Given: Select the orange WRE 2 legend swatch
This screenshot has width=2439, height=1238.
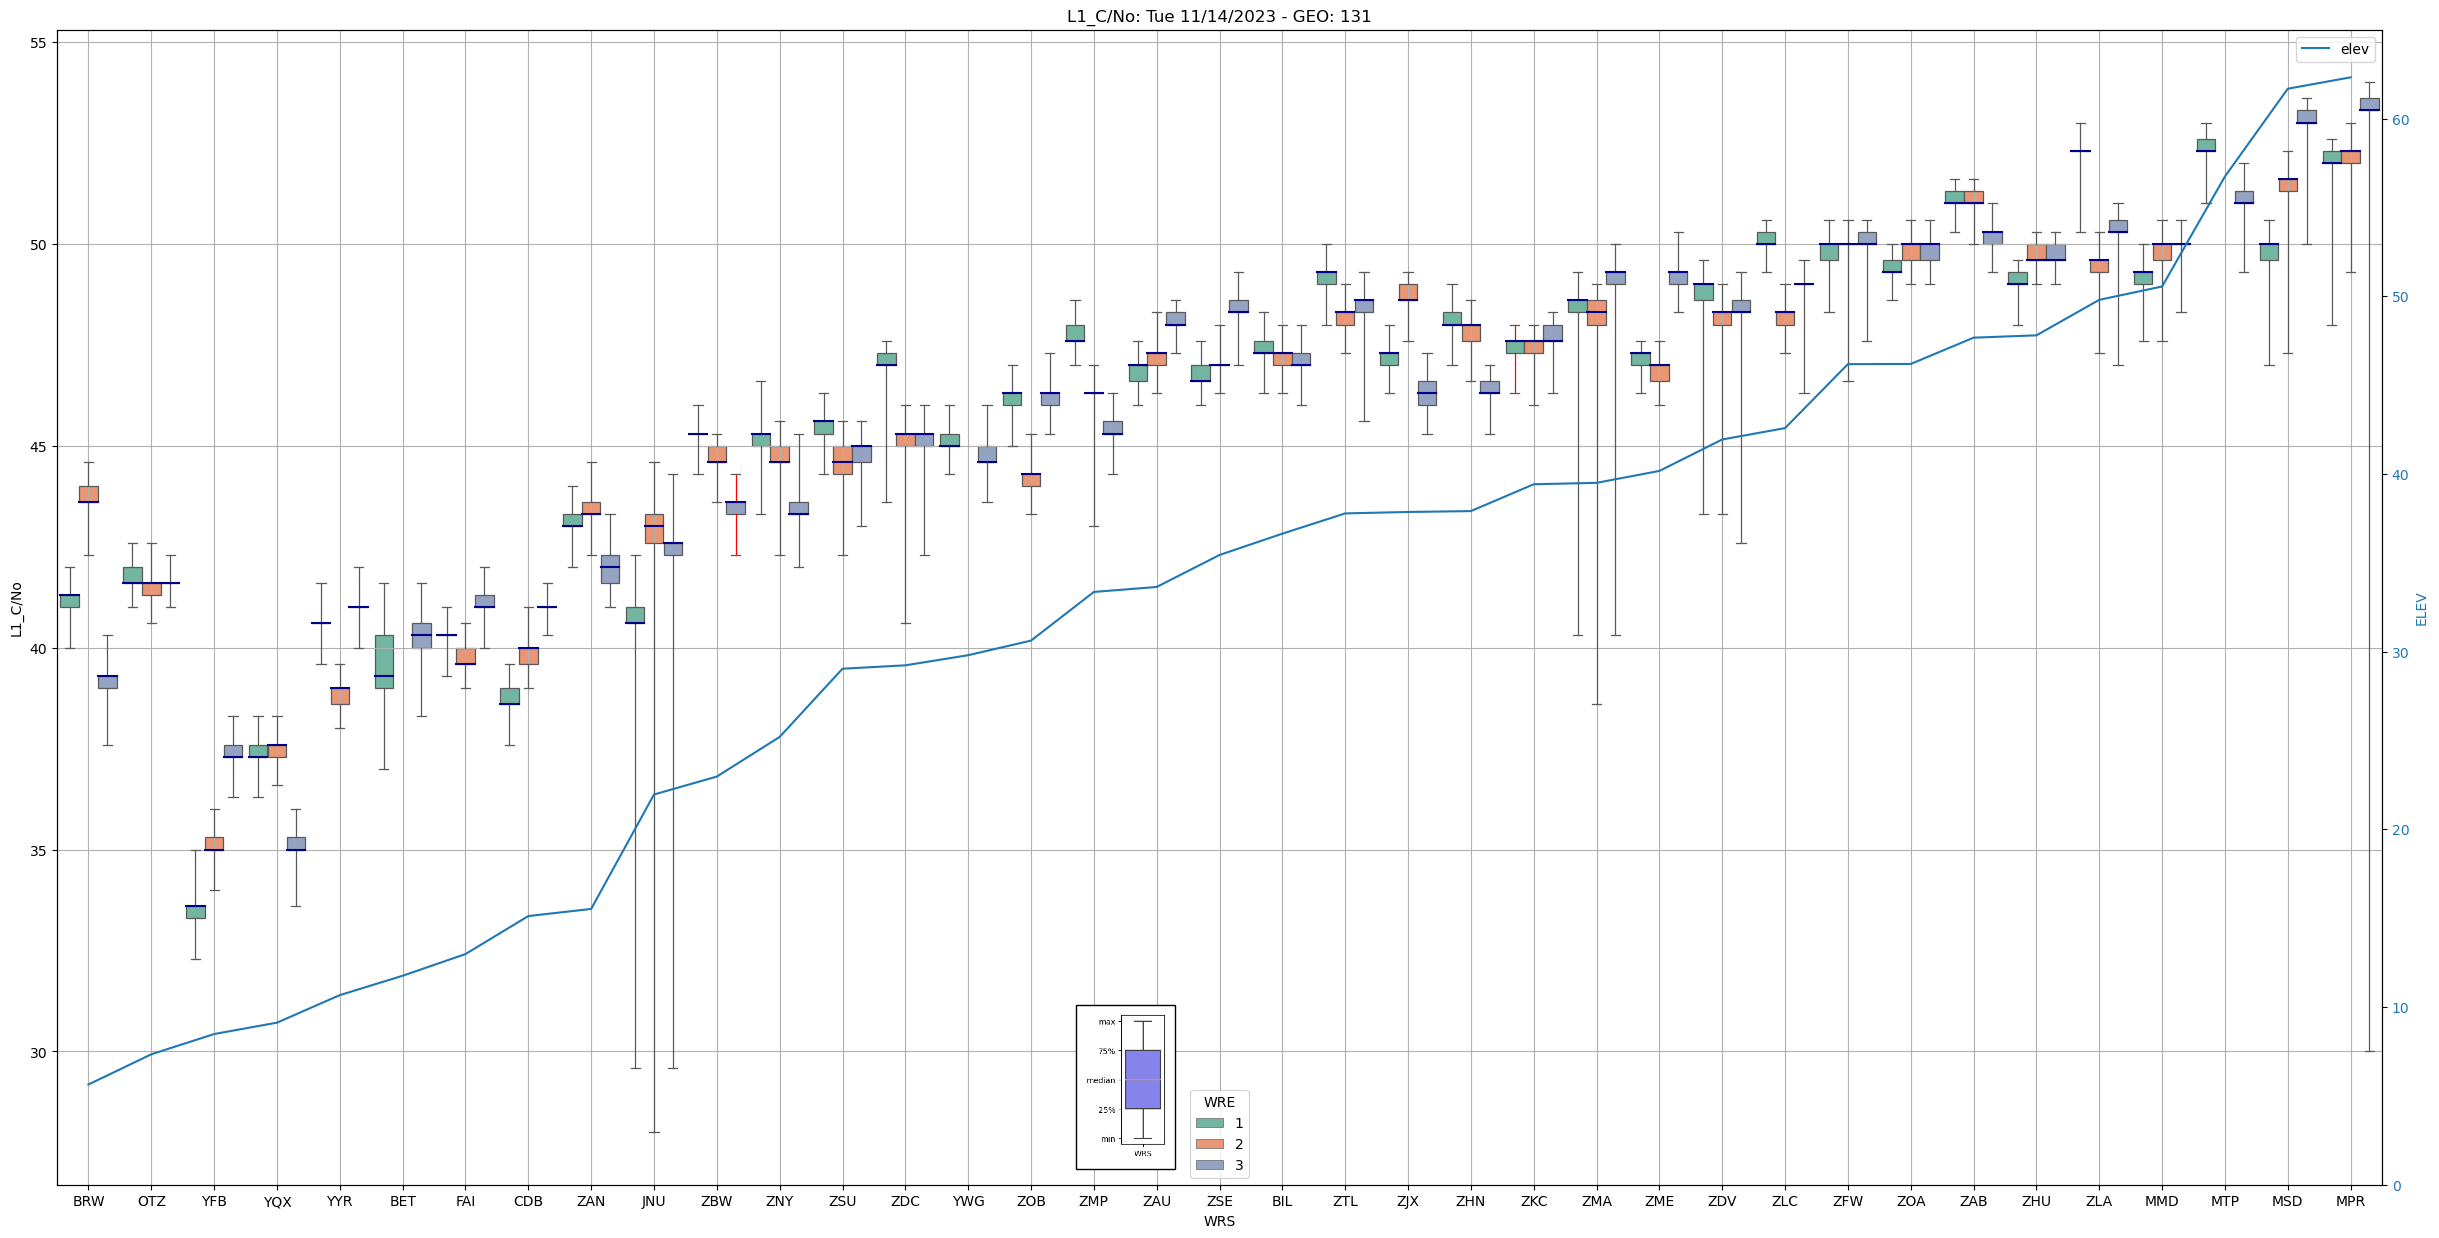Looking at the screenshot, I should pyautogui.click(x=1210, y=1144).
